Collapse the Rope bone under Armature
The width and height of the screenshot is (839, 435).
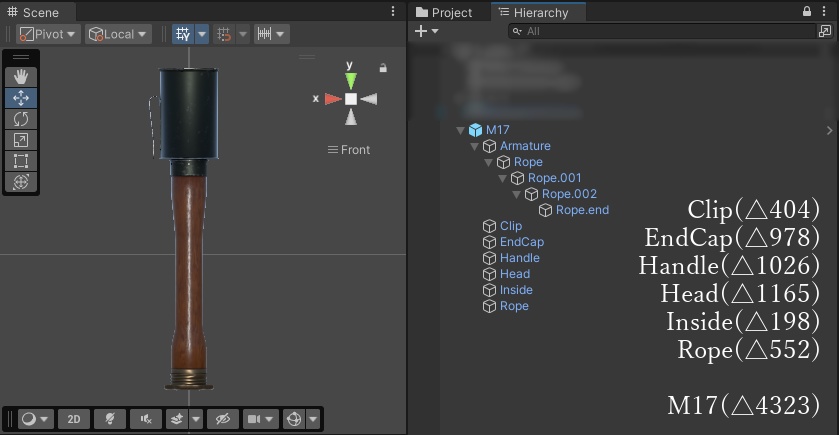click(488, 162)
